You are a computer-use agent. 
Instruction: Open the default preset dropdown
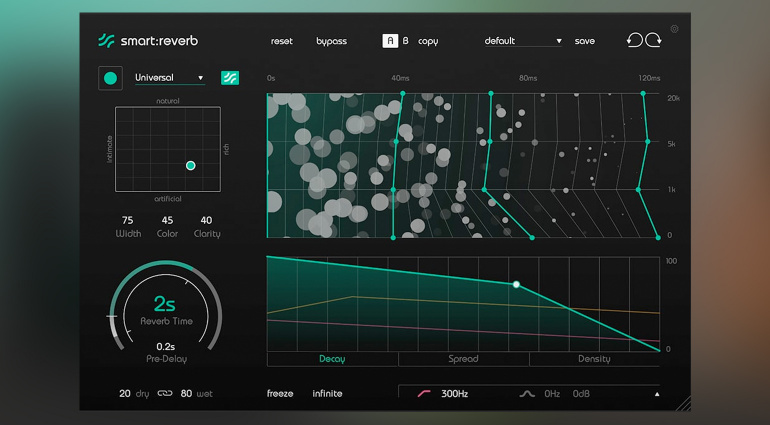pos(523,41)
